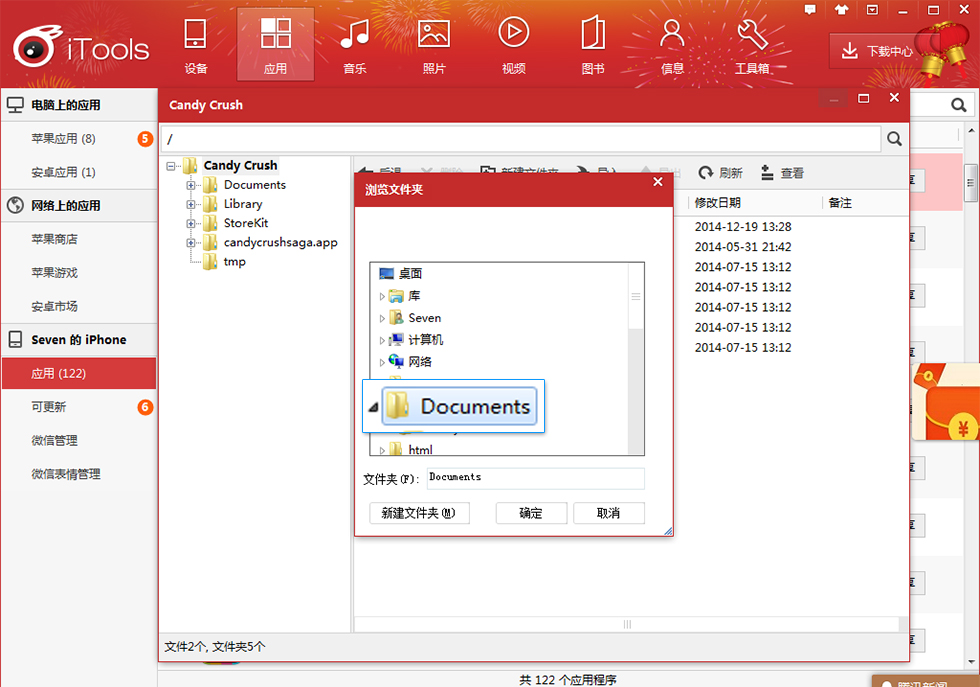Click the skin shirt icon in title bar
This screenshot has height=687, width=980.
841,9
